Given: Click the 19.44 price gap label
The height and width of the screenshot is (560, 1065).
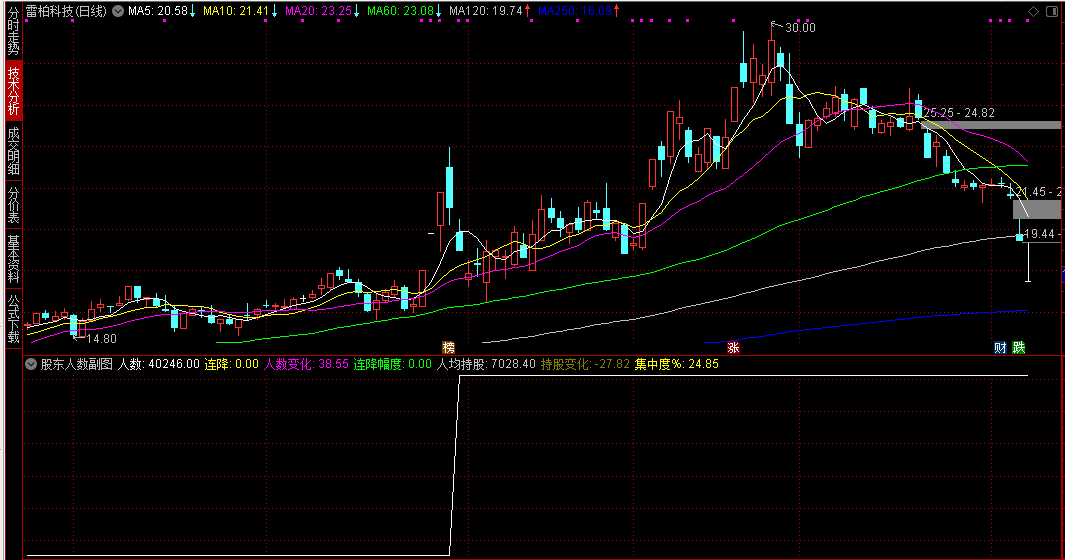Looking at the screenshot, I should (x=1042, y=234).
